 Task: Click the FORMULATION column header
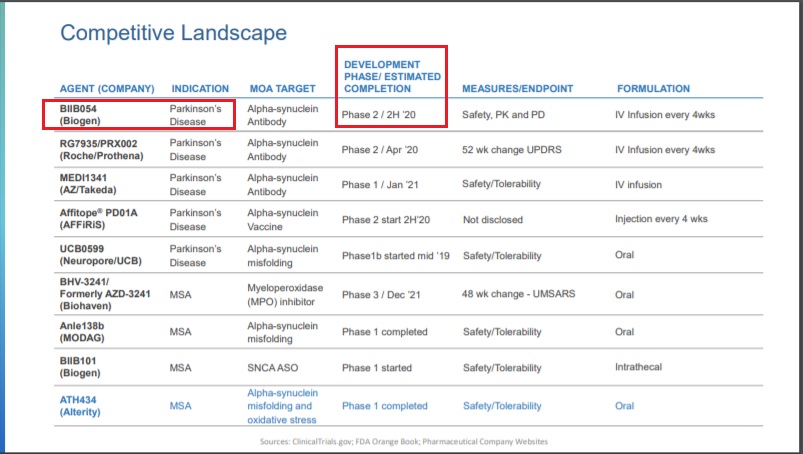click(653, 89)
